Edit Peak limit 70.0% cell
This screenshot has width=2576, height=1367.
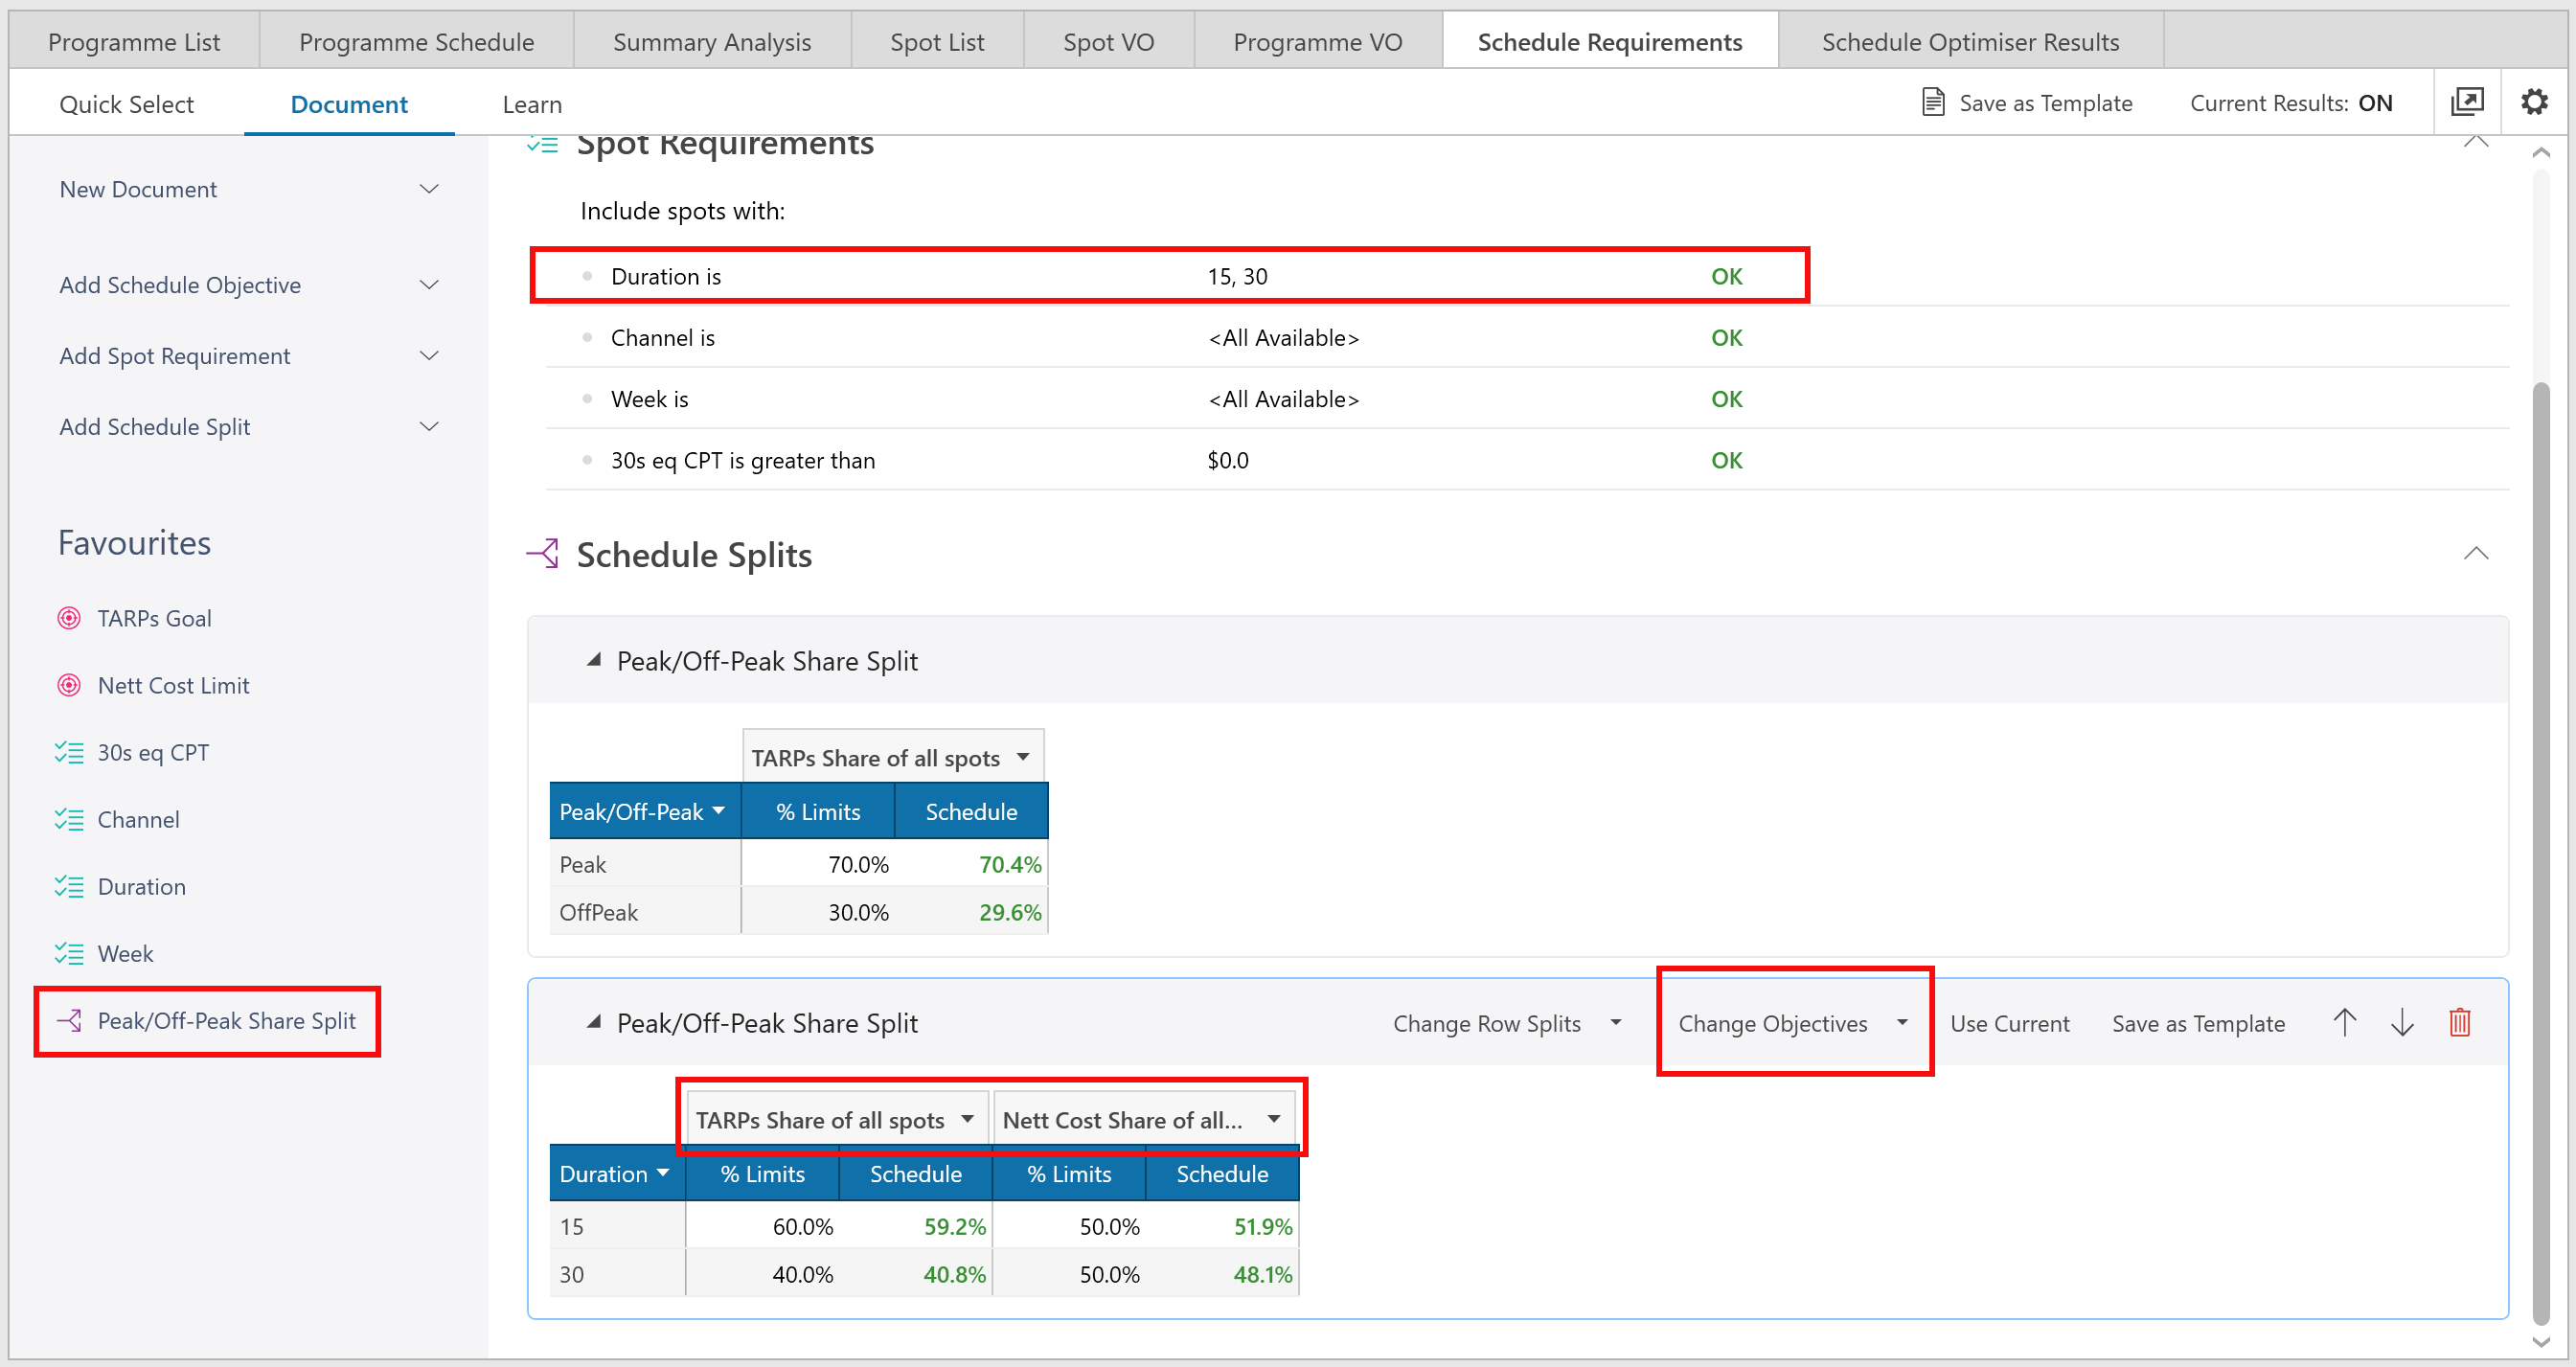(817, 864)
